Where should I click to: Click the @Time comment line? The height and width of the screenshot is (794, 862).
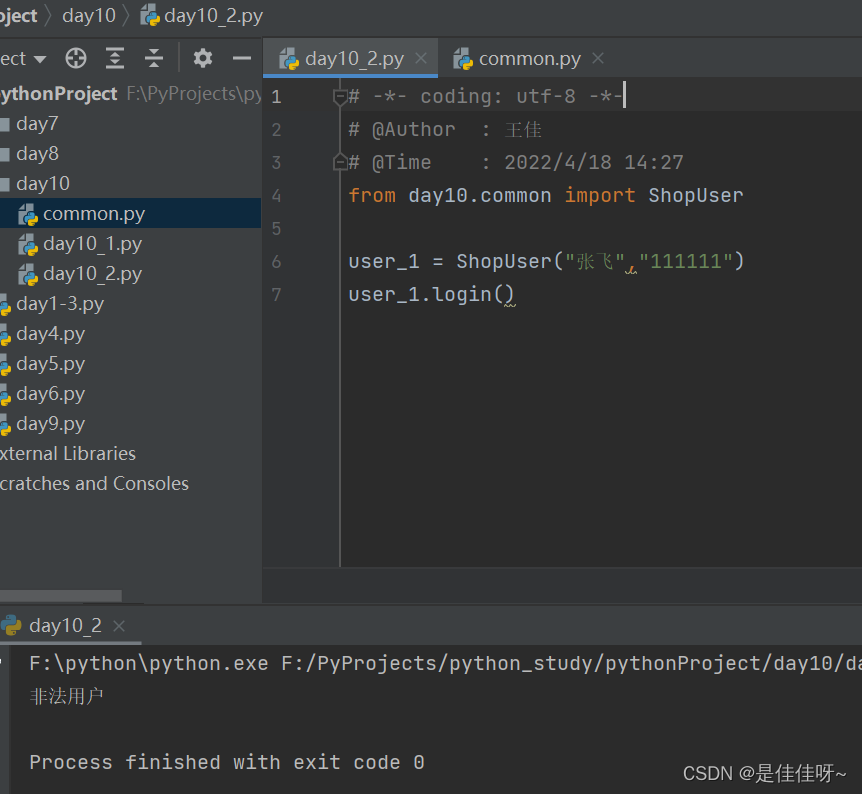pyautogui.click(x=516, y=163)
